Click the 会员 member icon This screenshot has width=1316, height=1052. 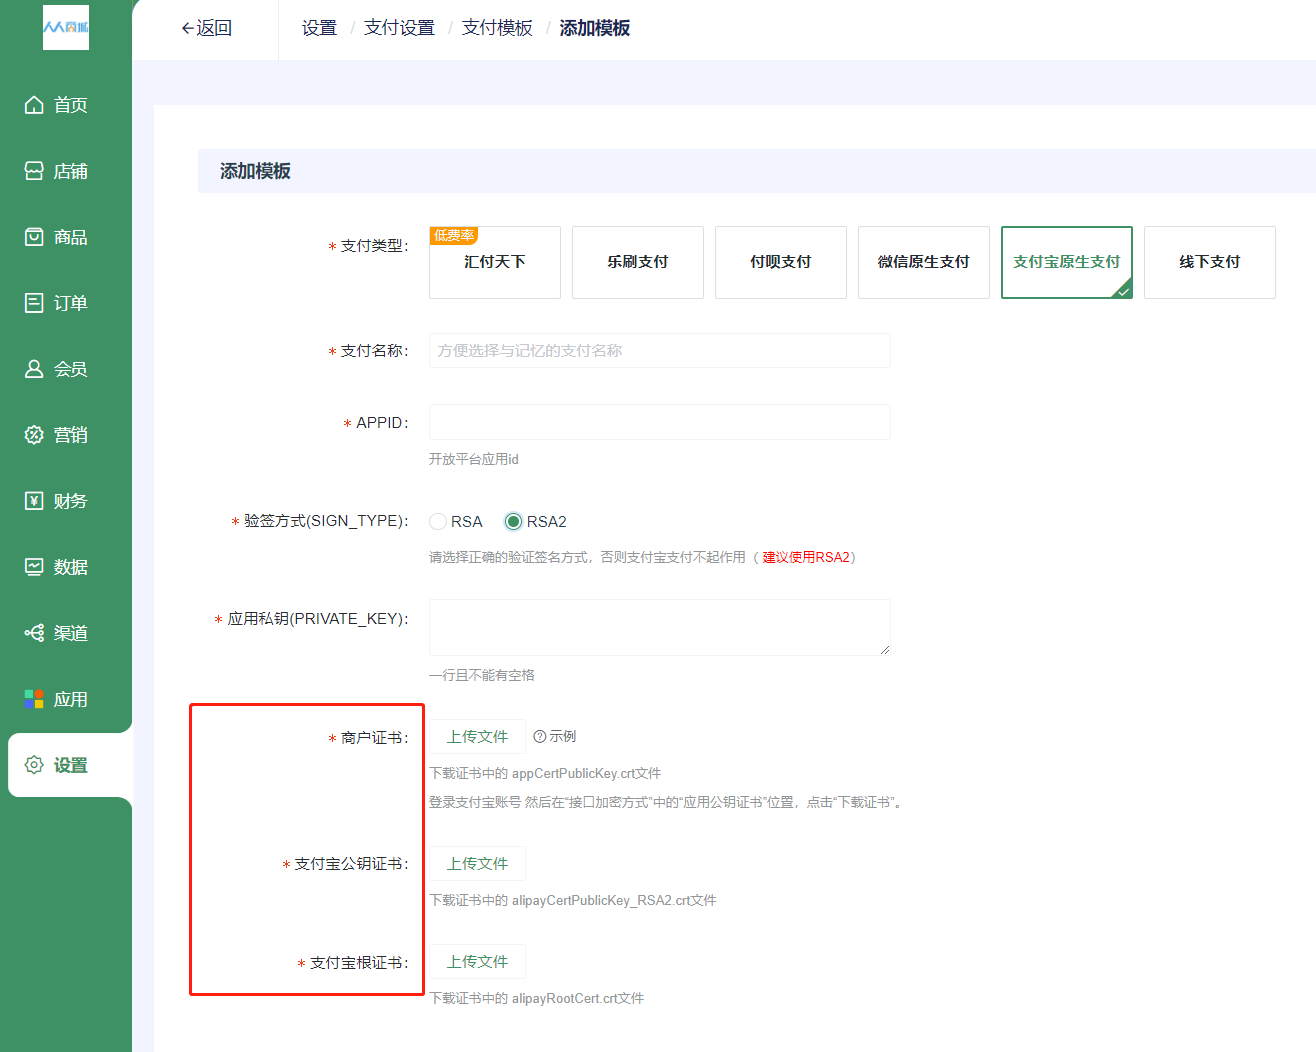point(34,369)
